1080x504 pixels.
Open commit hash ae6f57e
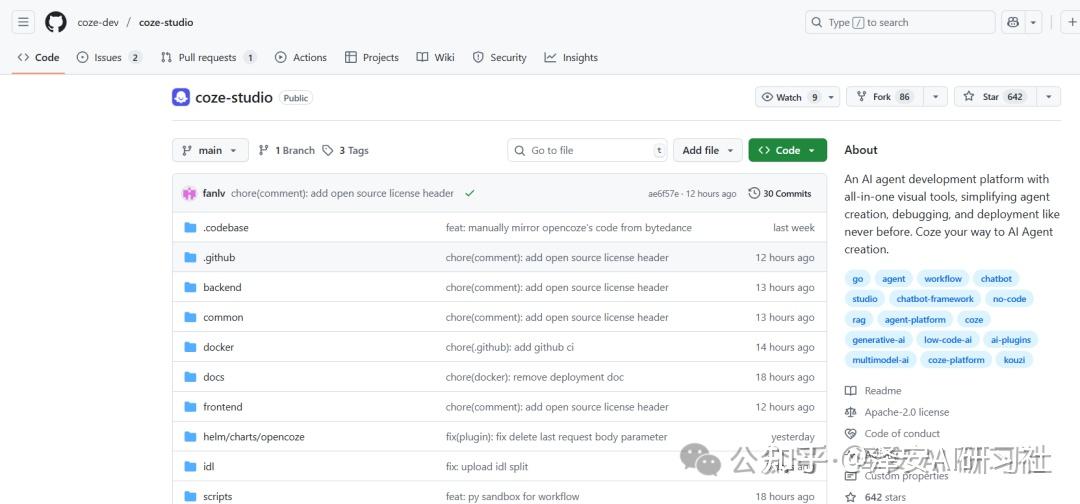pyautogui.click(x=663, y=194)
